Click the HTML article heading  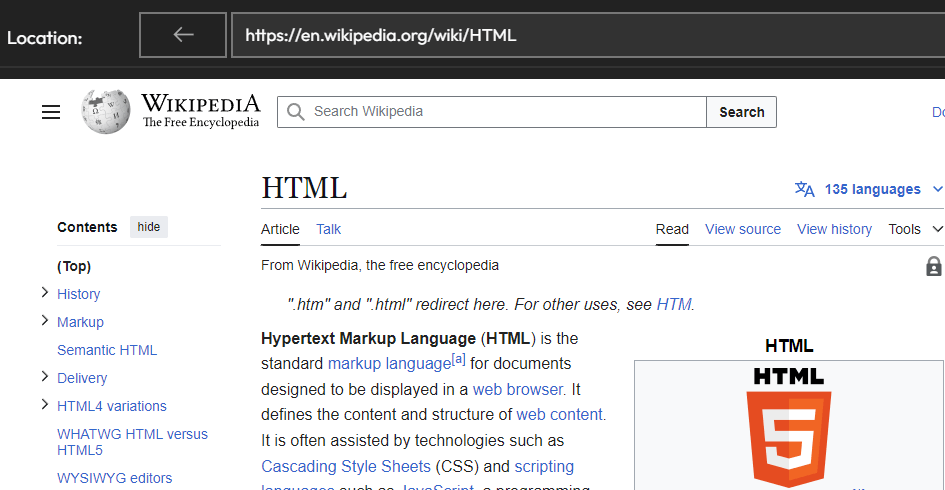tap(304, 188)
